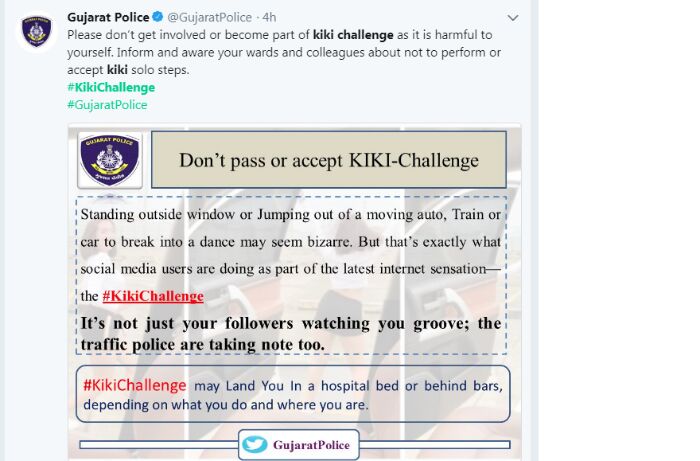Click the bold 'kiki challenge' text in the tweet
Image resolution: width=700 pixels, height=461 pixels.
[x=353, y=35]
